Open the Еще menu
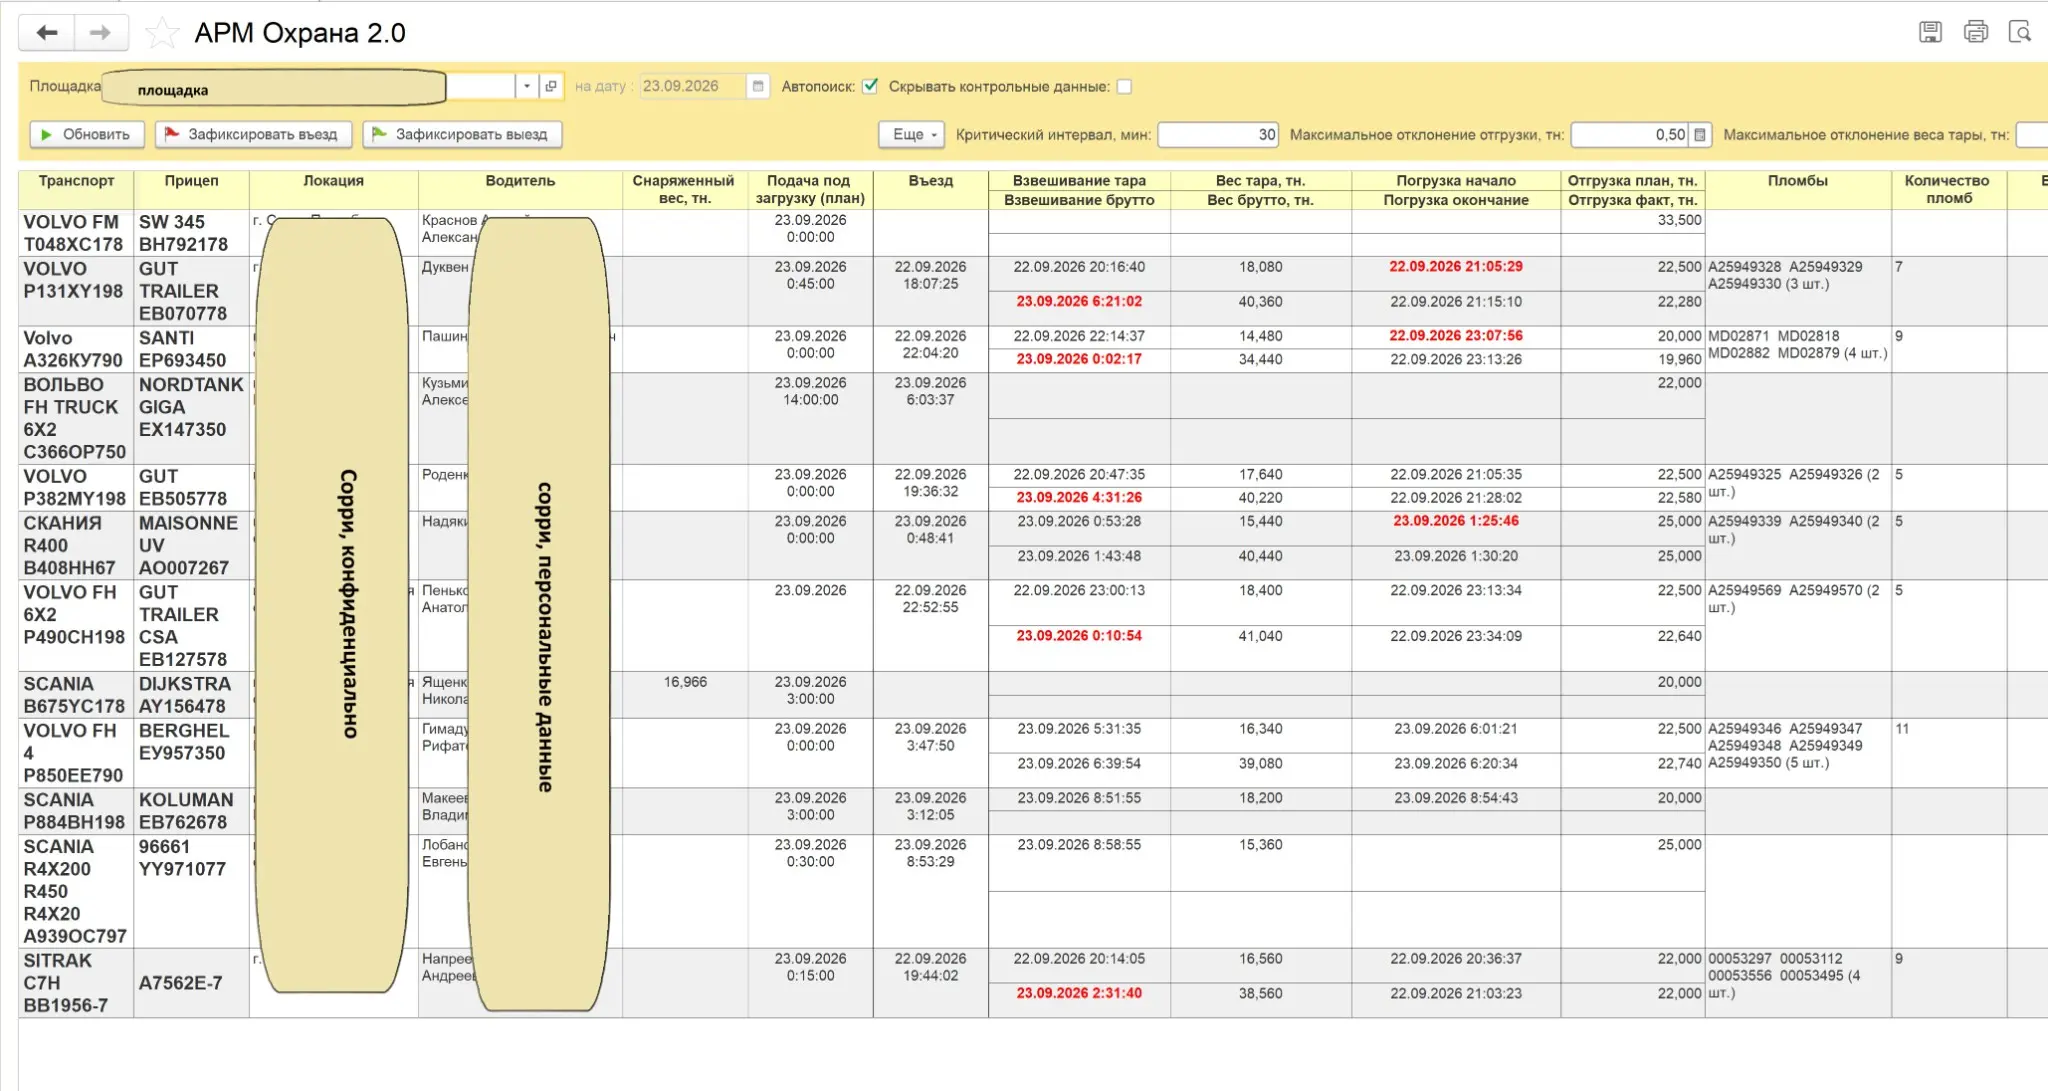Viewport: 2048px width, 1091px height. [x=911, y=134]
